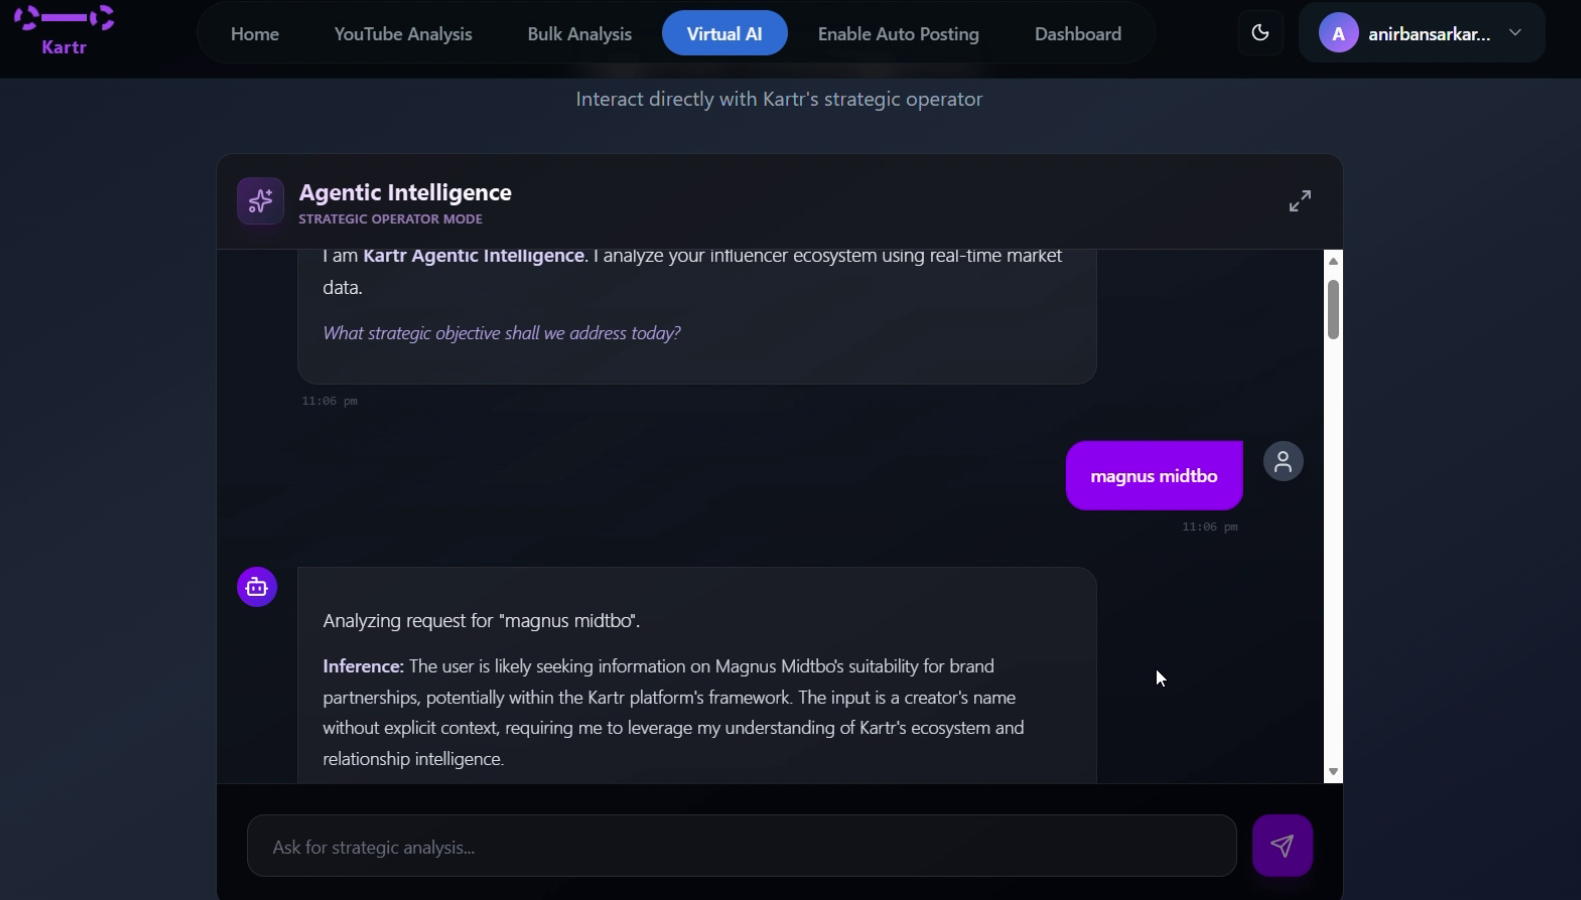The image size is (1581, 900).
Task: Send the message with paper plane button
Action: (1282, 846)
